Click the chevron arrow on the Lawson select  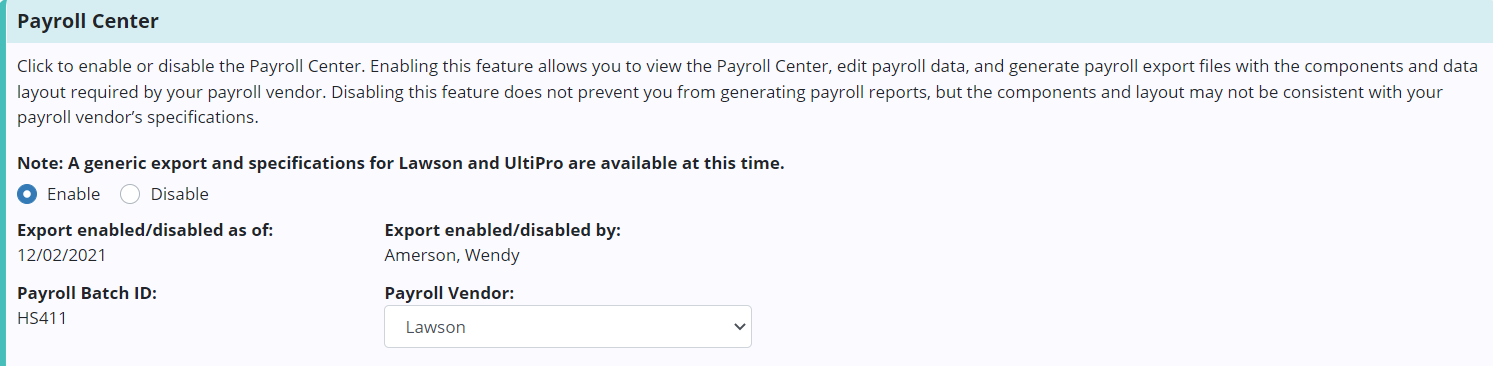coord(739,327)
